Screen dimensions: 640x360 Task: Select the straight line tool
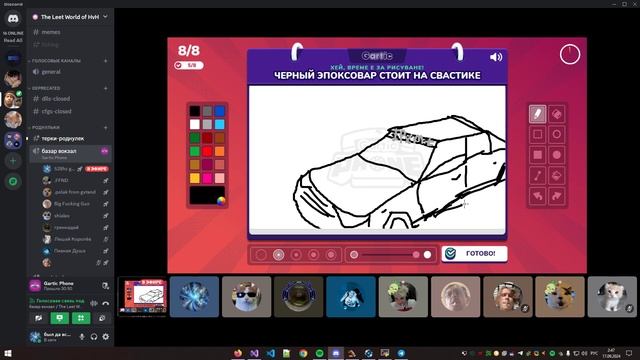(537, 176)
